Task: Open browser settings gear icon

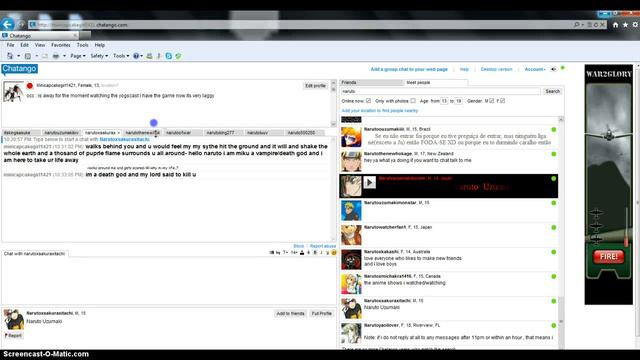Action: point(636,25)
